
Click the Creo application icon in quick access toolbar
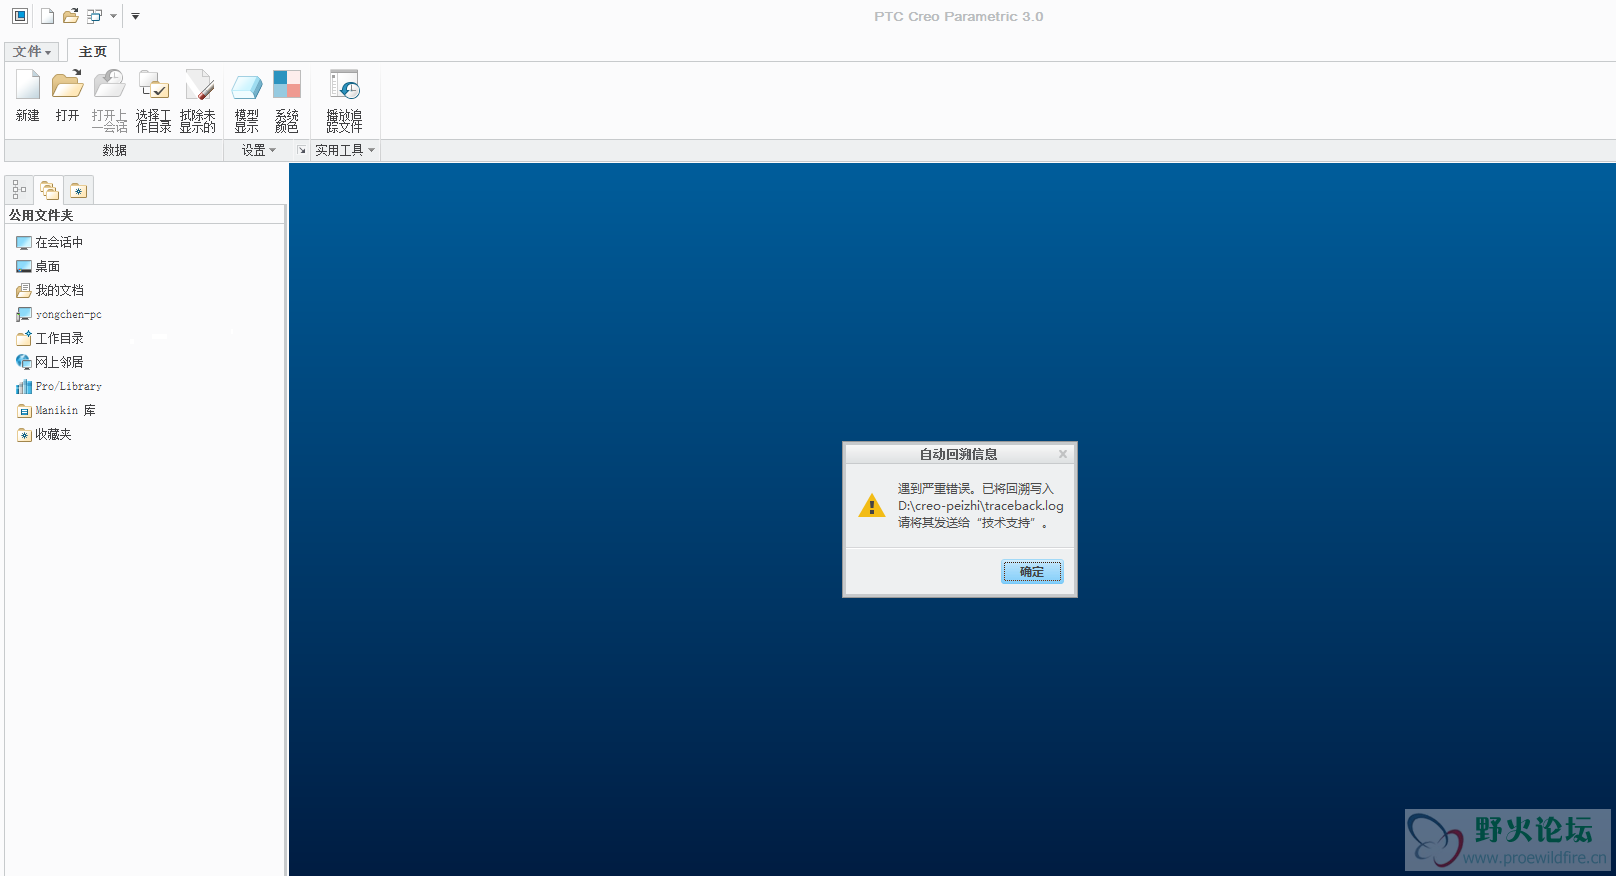[20, 16]
